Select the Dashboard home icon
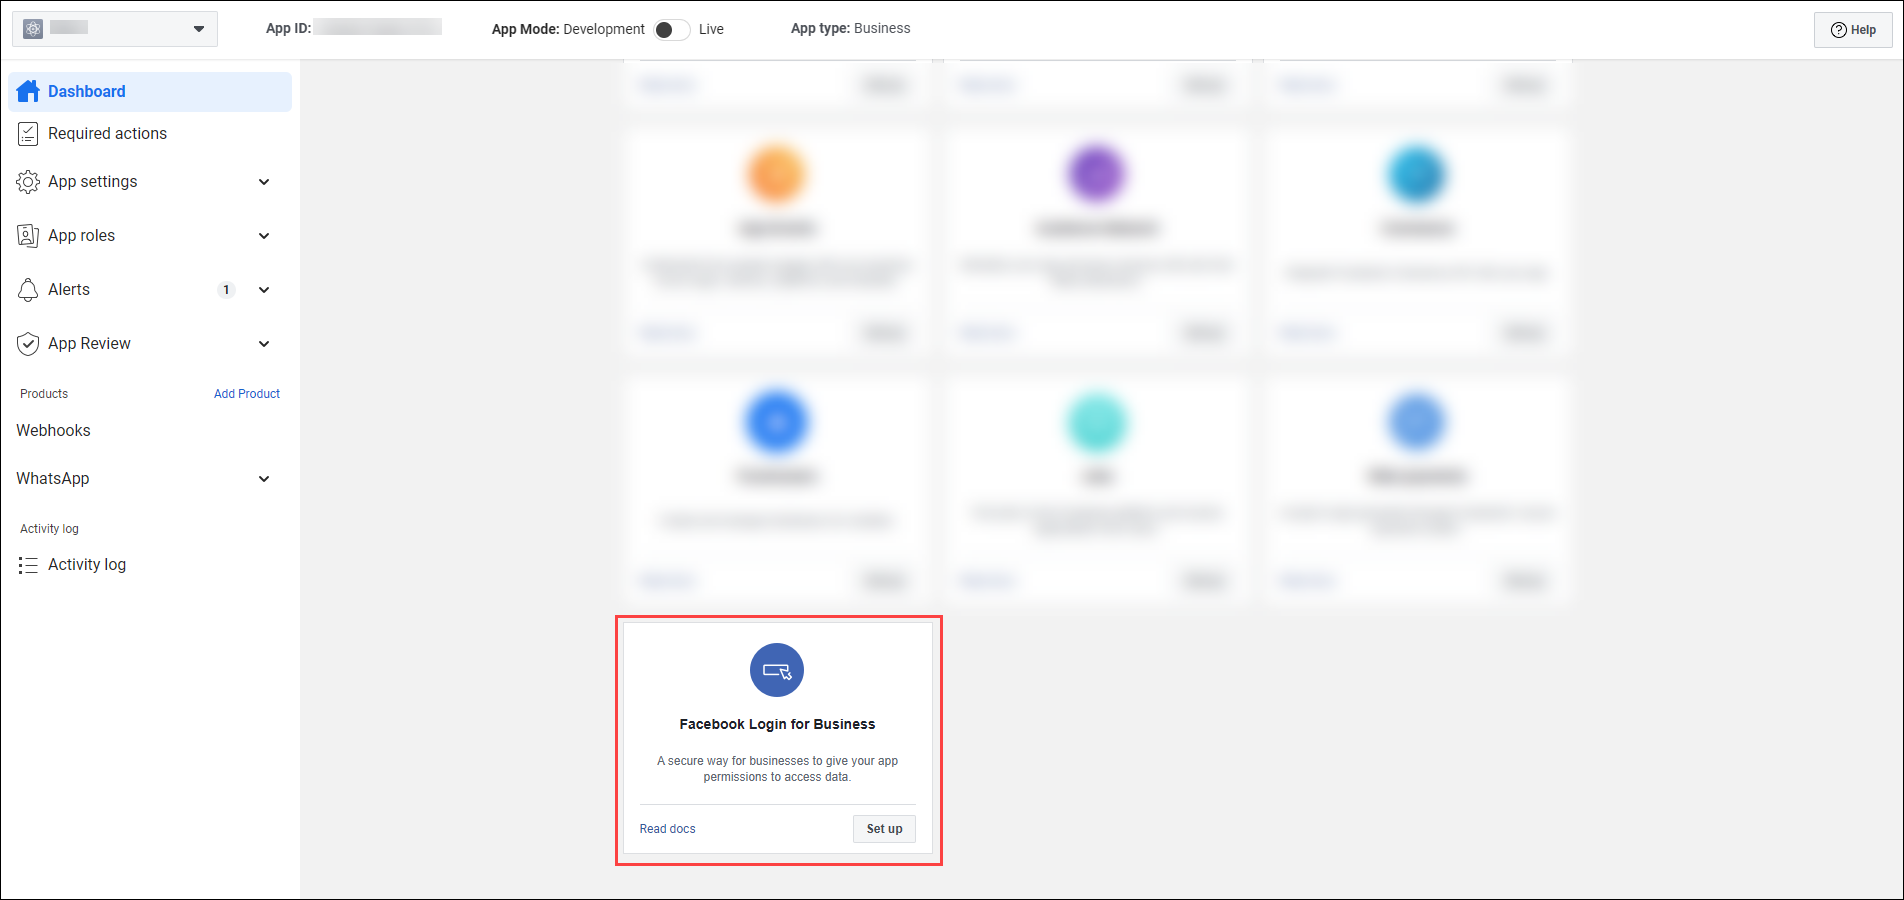Screen dimensions: 1904x900 click(28, 91)
